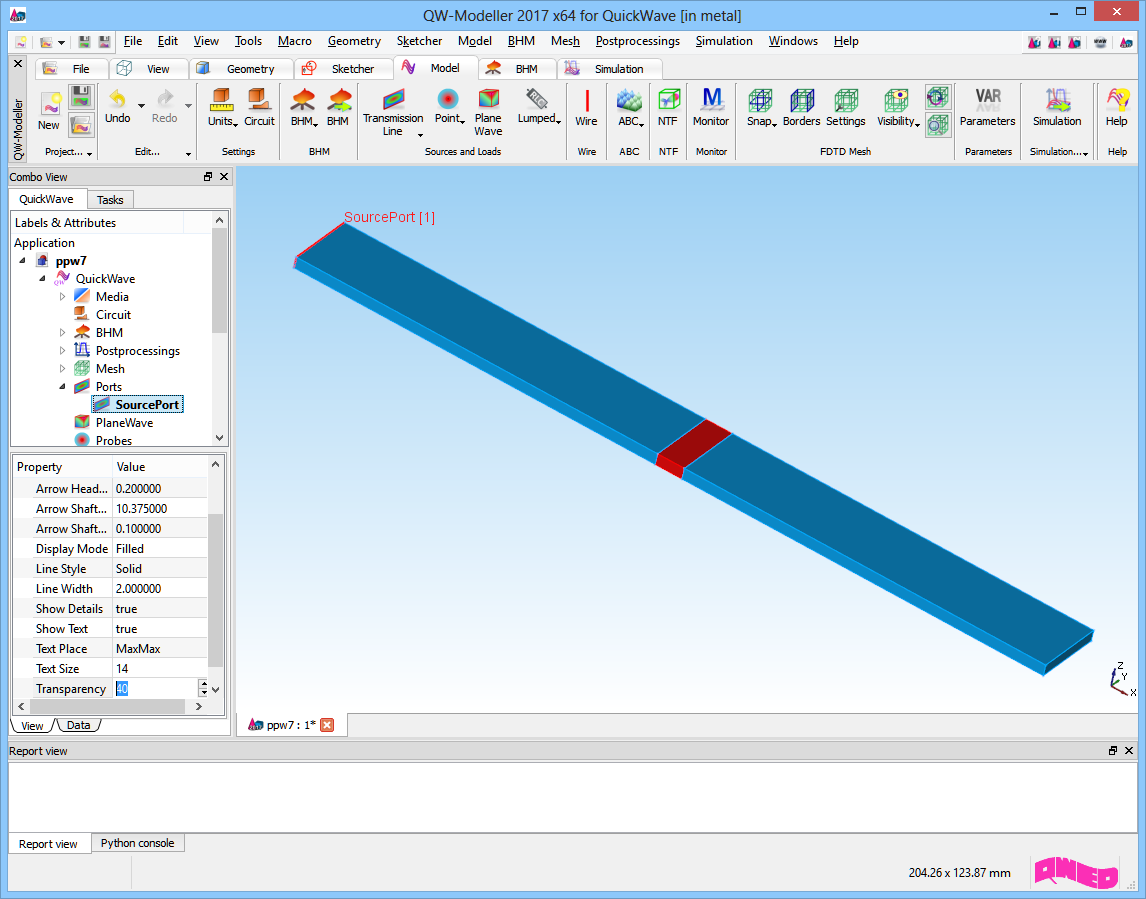Expand the Media node in the tree

(x=62, y=297)
